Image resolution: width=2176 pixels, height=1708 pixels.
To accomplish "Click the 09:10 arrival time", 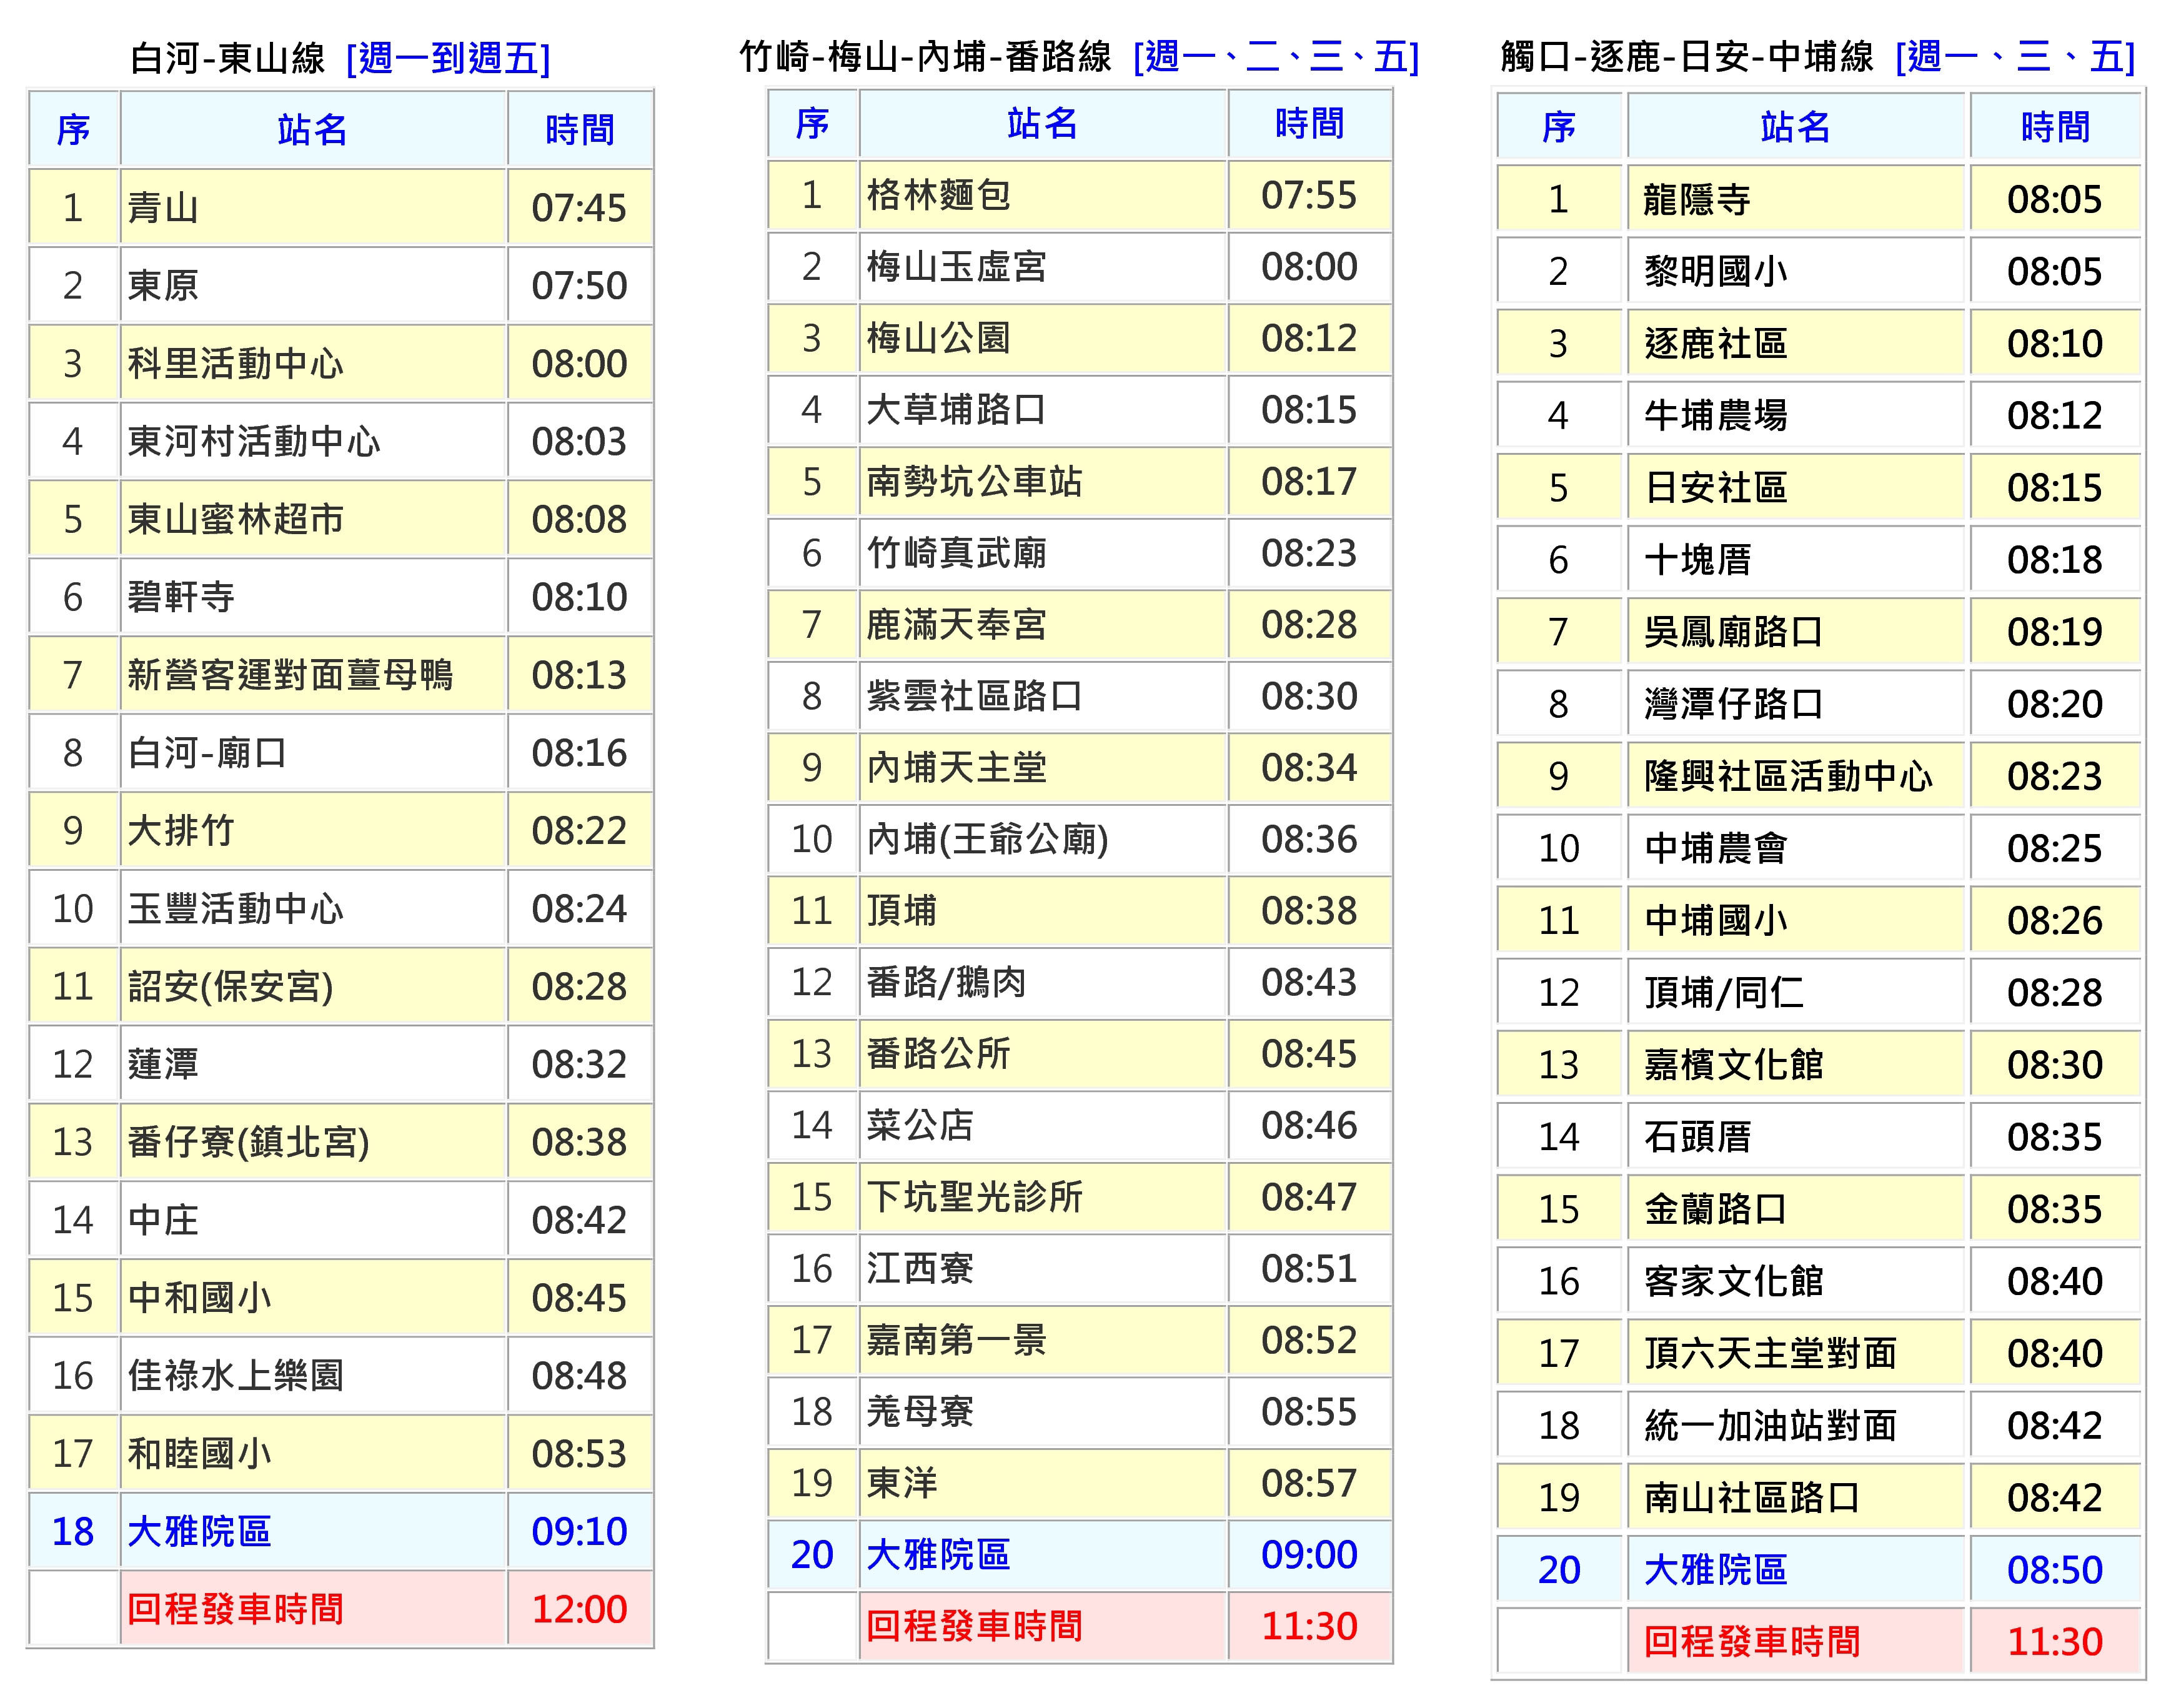I will (579, 1532).
